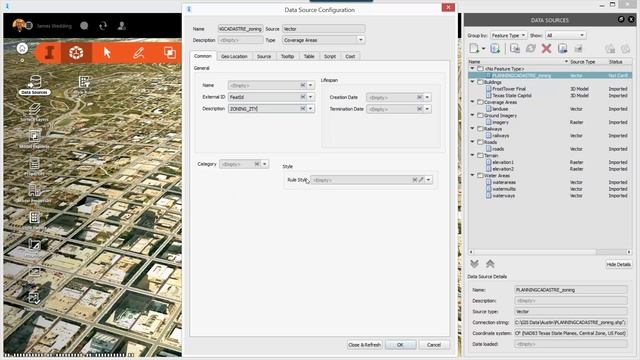Open the Description ZONING_ZTYPE dropdown arrow
Image resolution: width=640 pixels, height=360 pixels.
[311, 109]
